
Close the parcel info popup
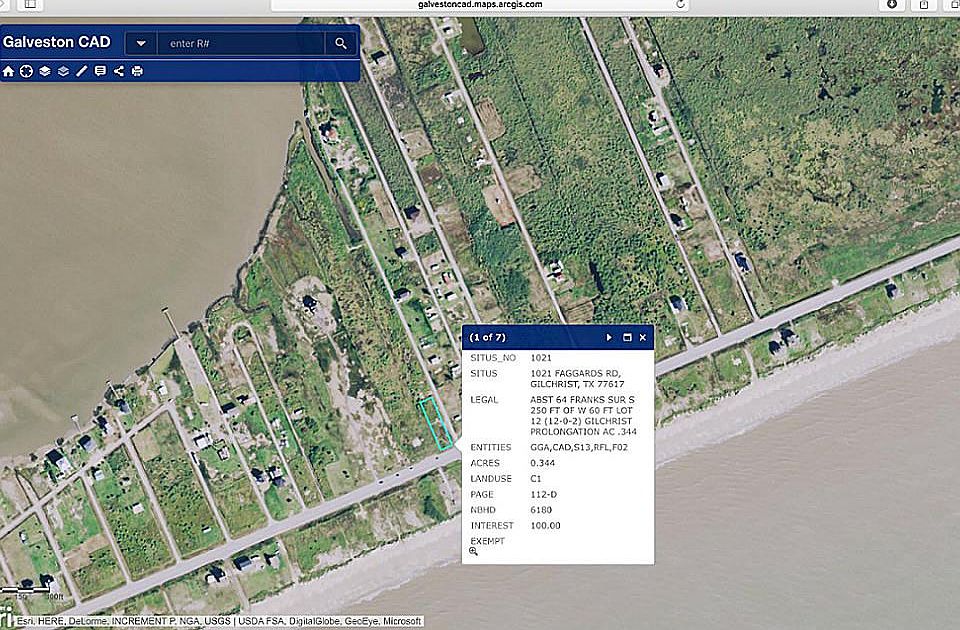tap(643, 338)
